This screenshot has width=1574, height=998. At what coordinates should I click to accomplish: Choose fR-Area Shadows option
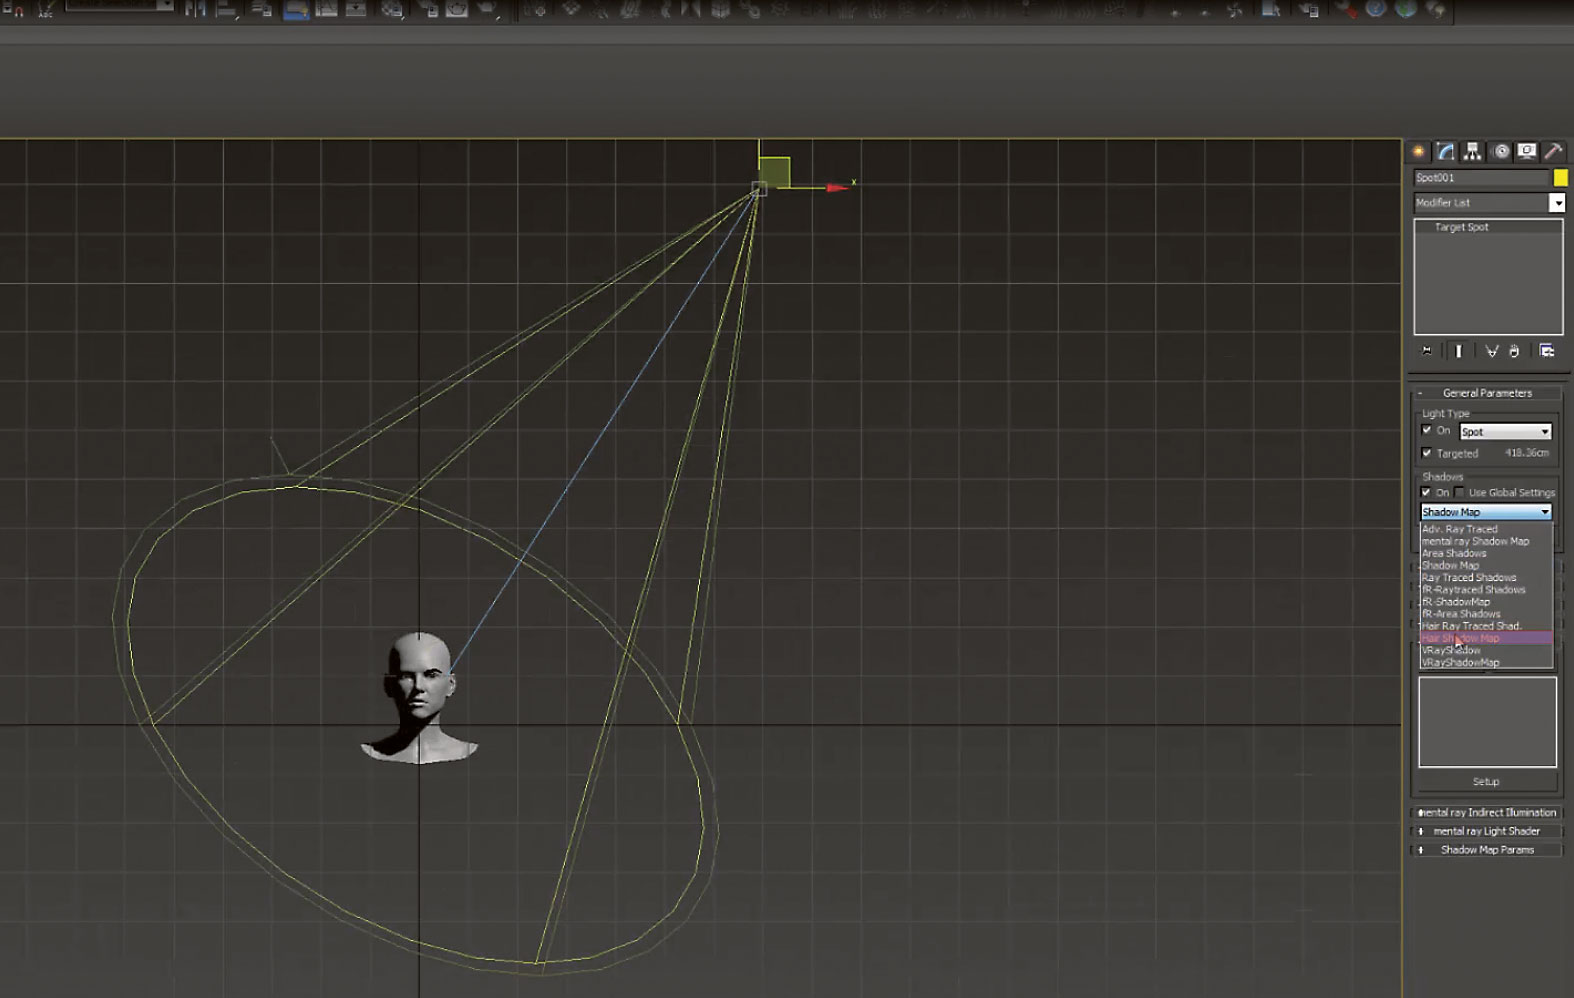(x=1486, y=614)
